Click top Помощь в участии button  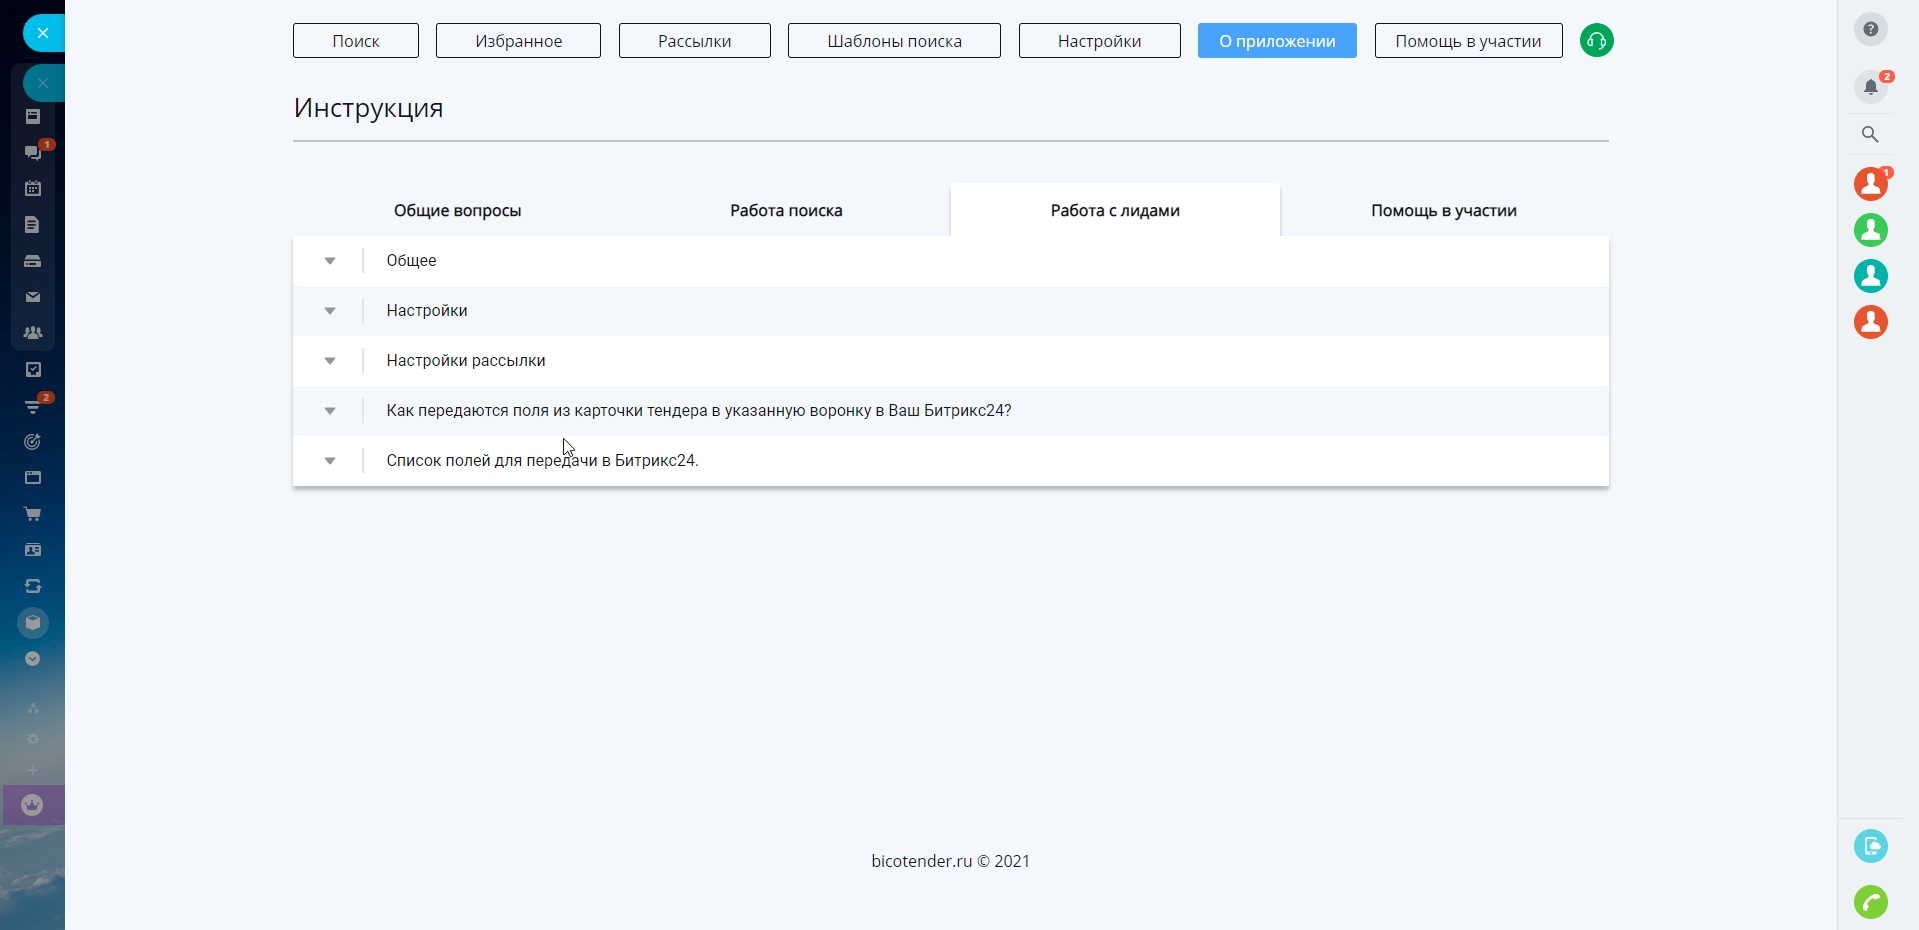click(1468, 41)
